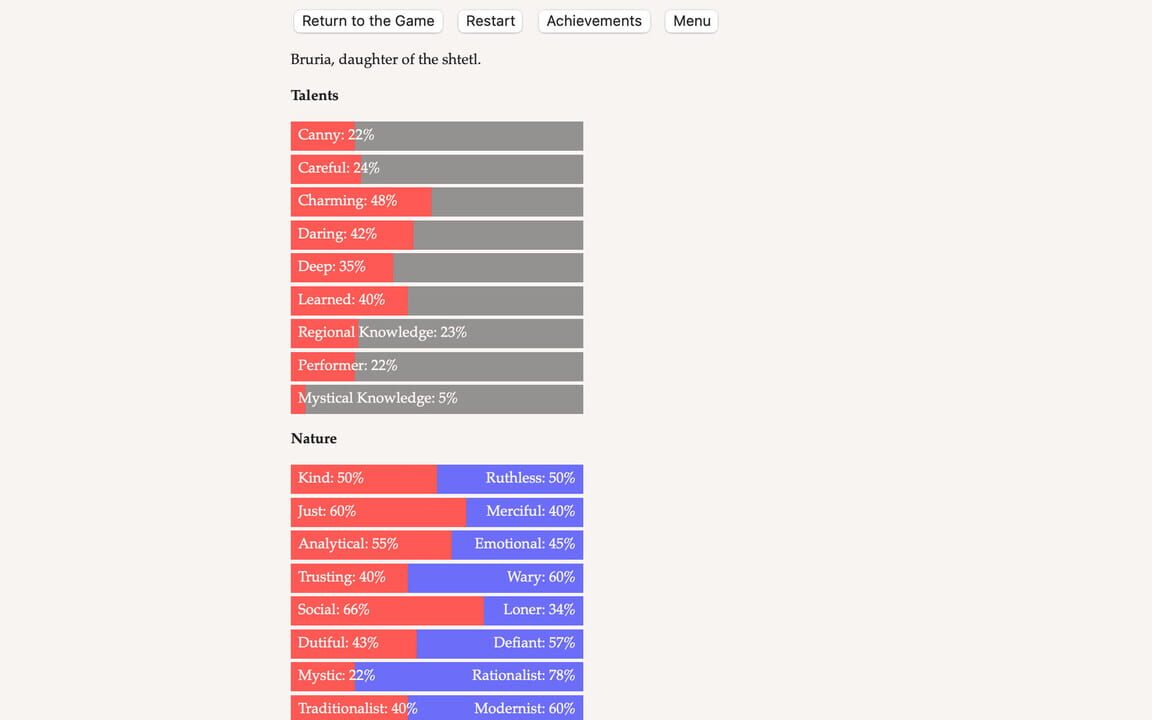The height and width of the screenshot is (720, 1152).
Task: Open the Achievements screen
Action: point(594,21)
